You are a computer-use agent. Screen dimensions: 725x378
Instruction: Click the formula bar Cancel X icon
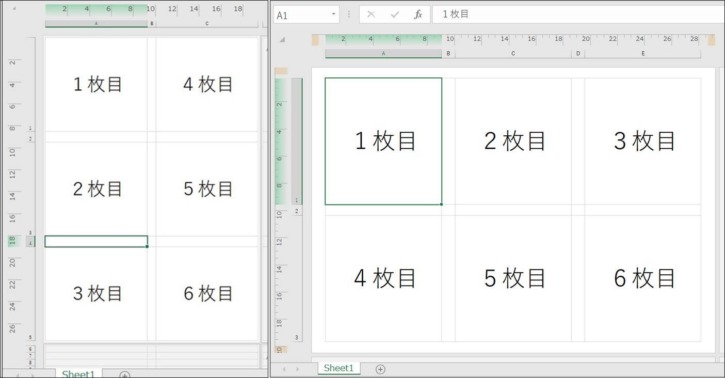(x=371, y=14)
